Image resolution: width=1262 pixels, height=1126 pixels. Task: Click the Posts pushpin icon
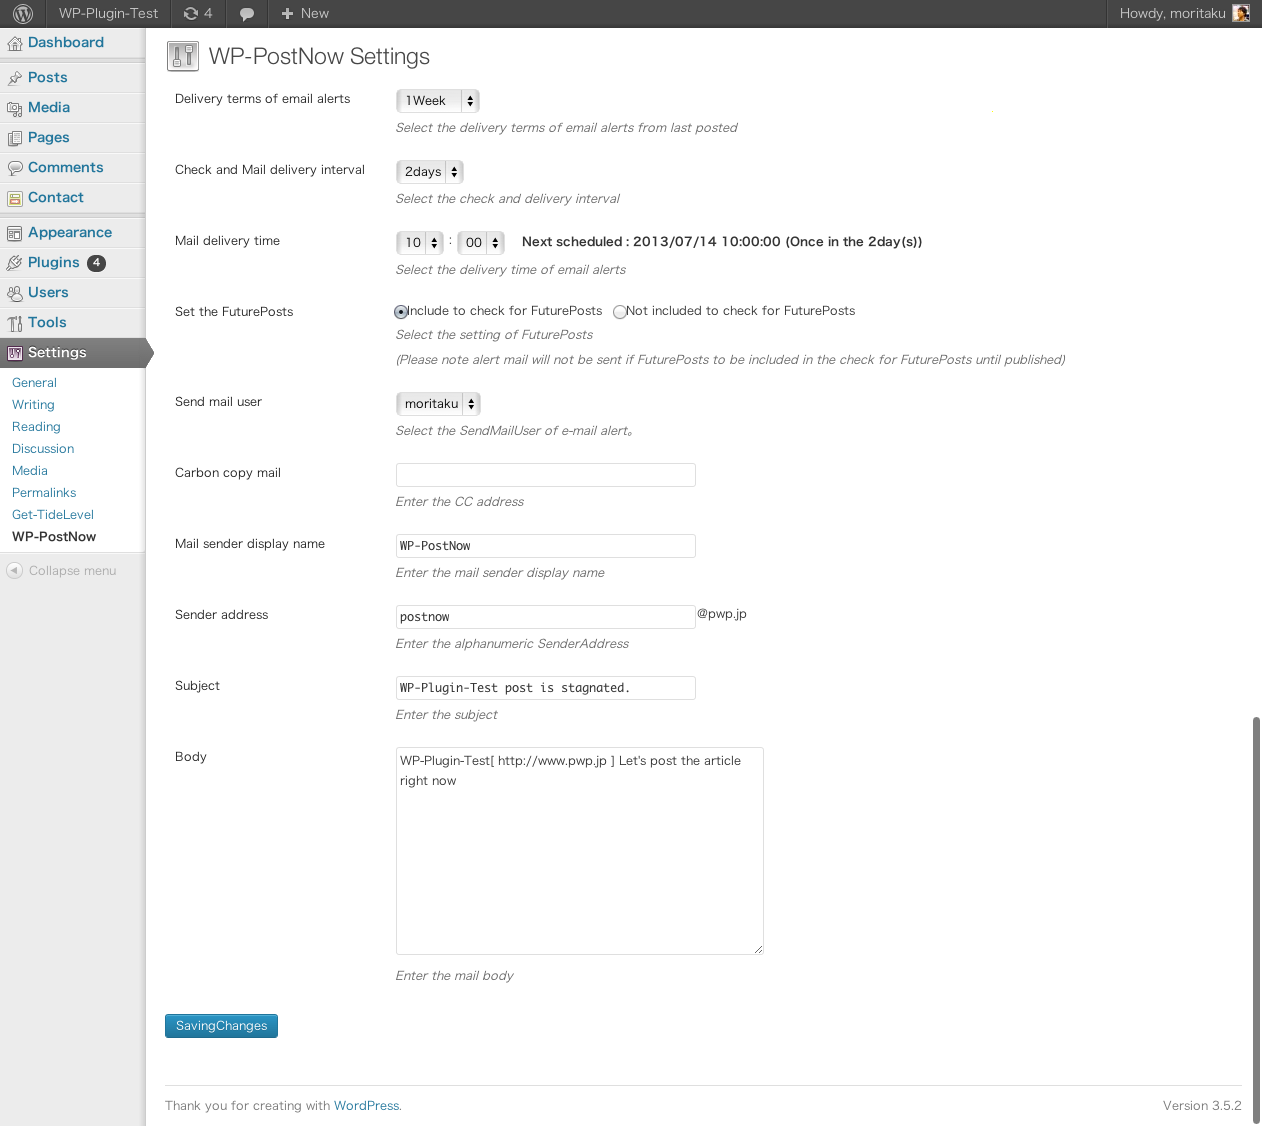(x=14, y=78)
